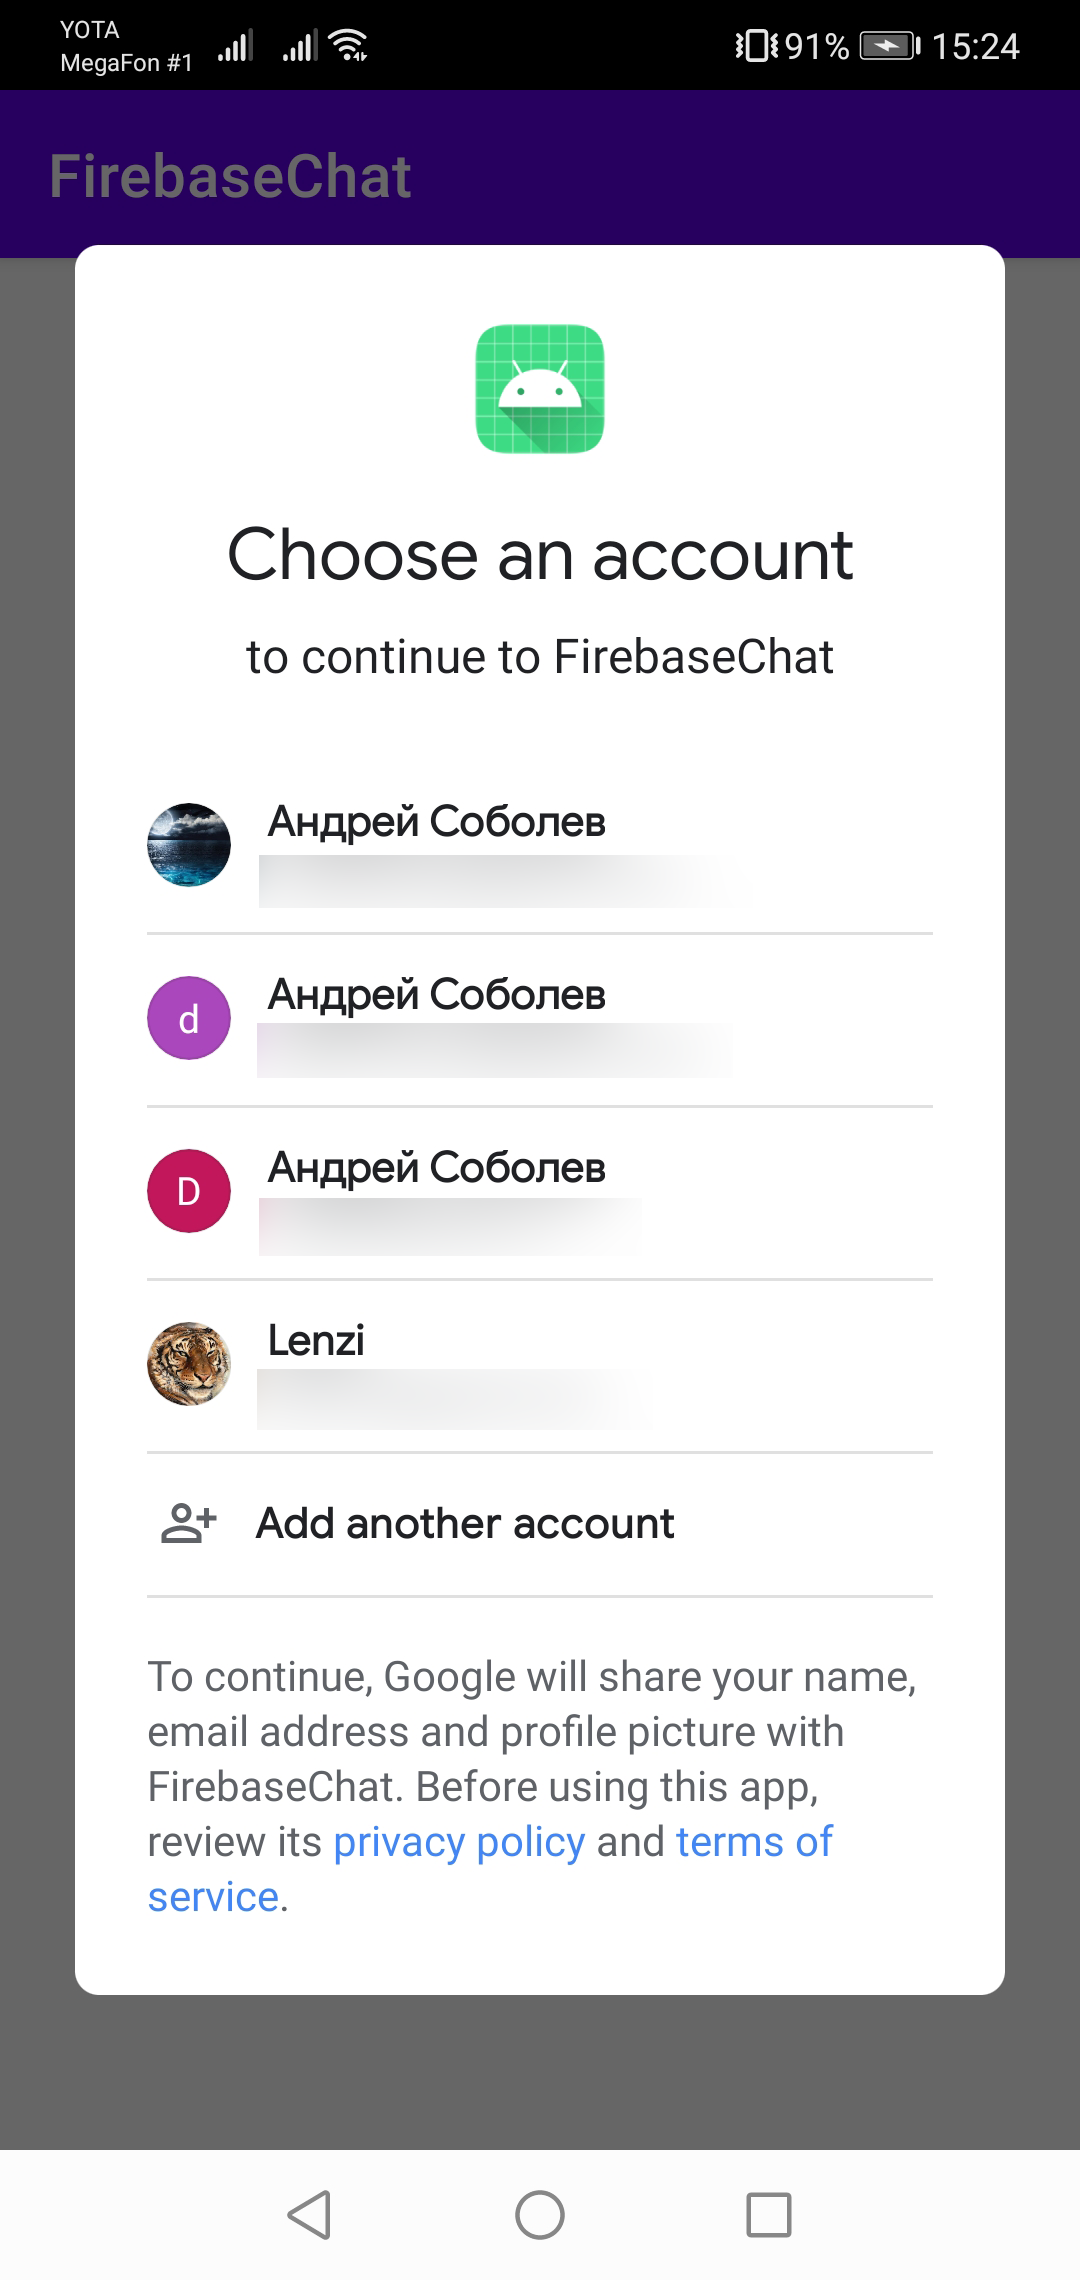Viewport: 1080px width, 2280px height.
Task: Tap the Wi-Fi icon in status bar
Action: tap(348, 42)
